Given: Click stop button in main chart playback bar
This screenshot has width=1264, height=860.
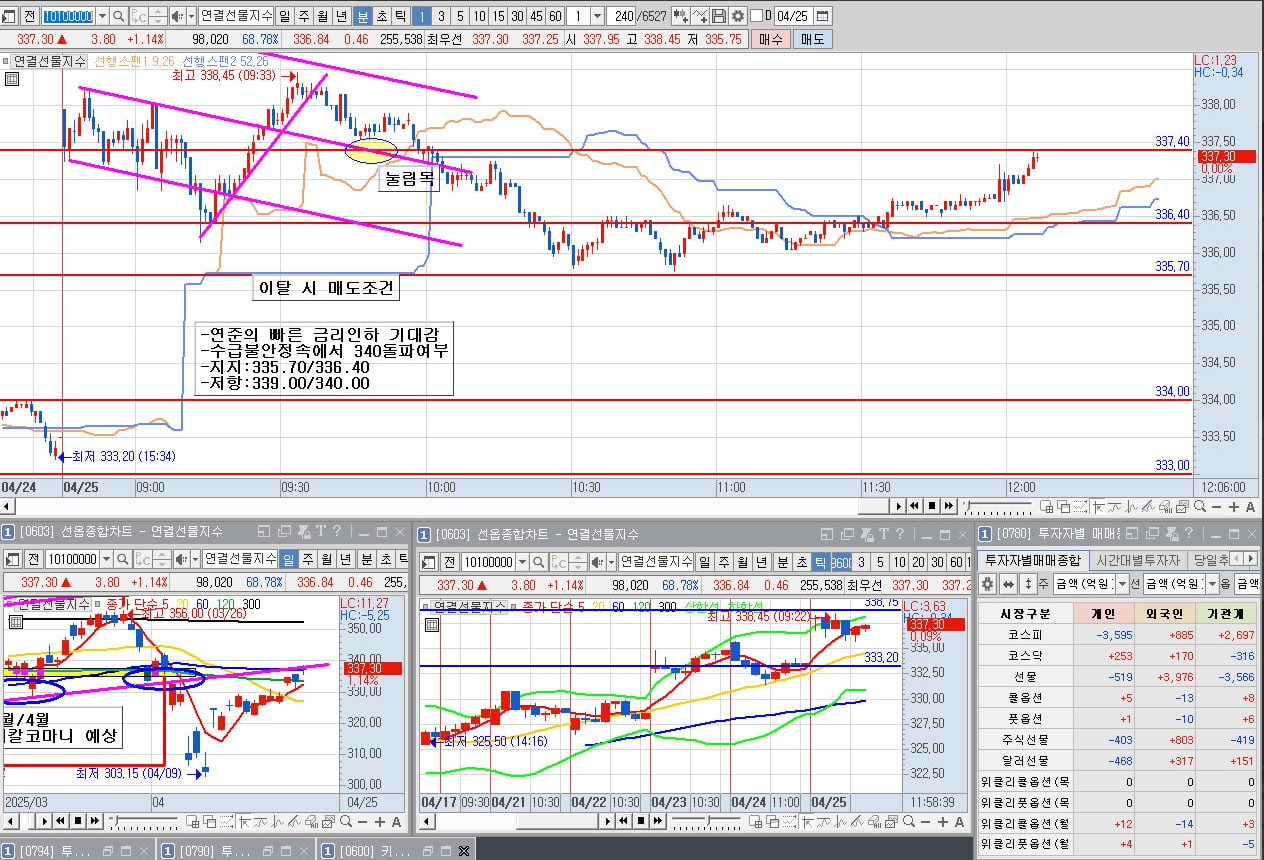Looking at the screenshot, I should (x=932, y=506).
